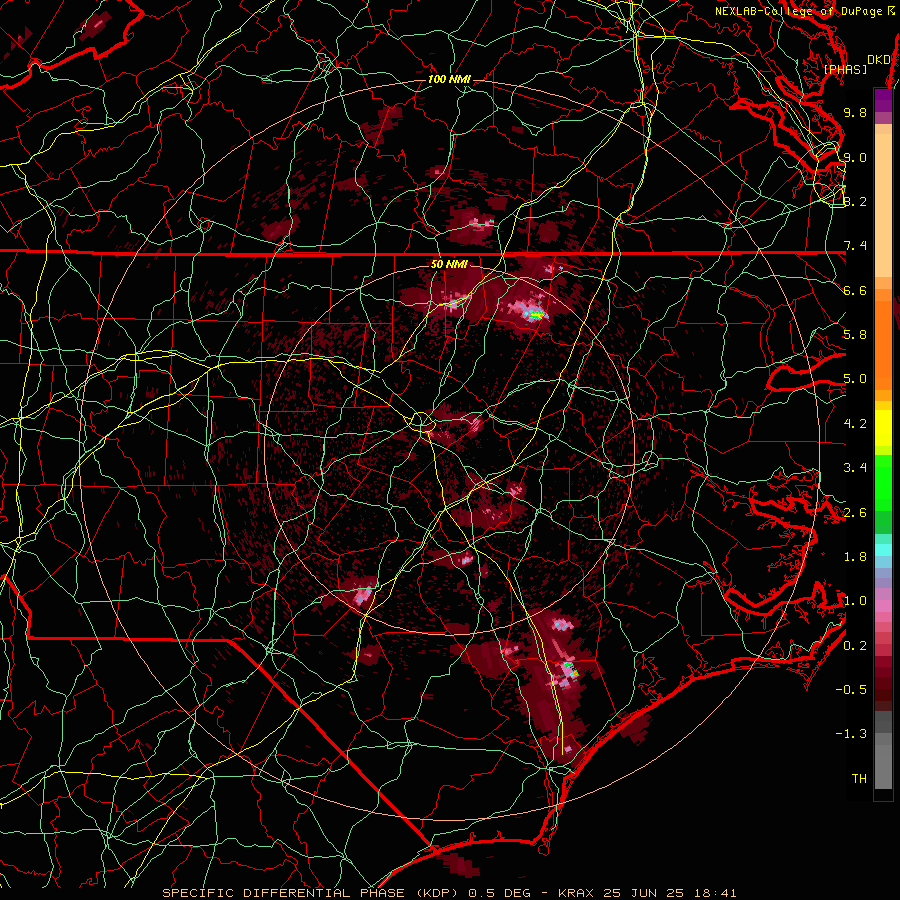Click the 4.2 value on the color scale
The image size is (900, 900).
coord(855,424)
